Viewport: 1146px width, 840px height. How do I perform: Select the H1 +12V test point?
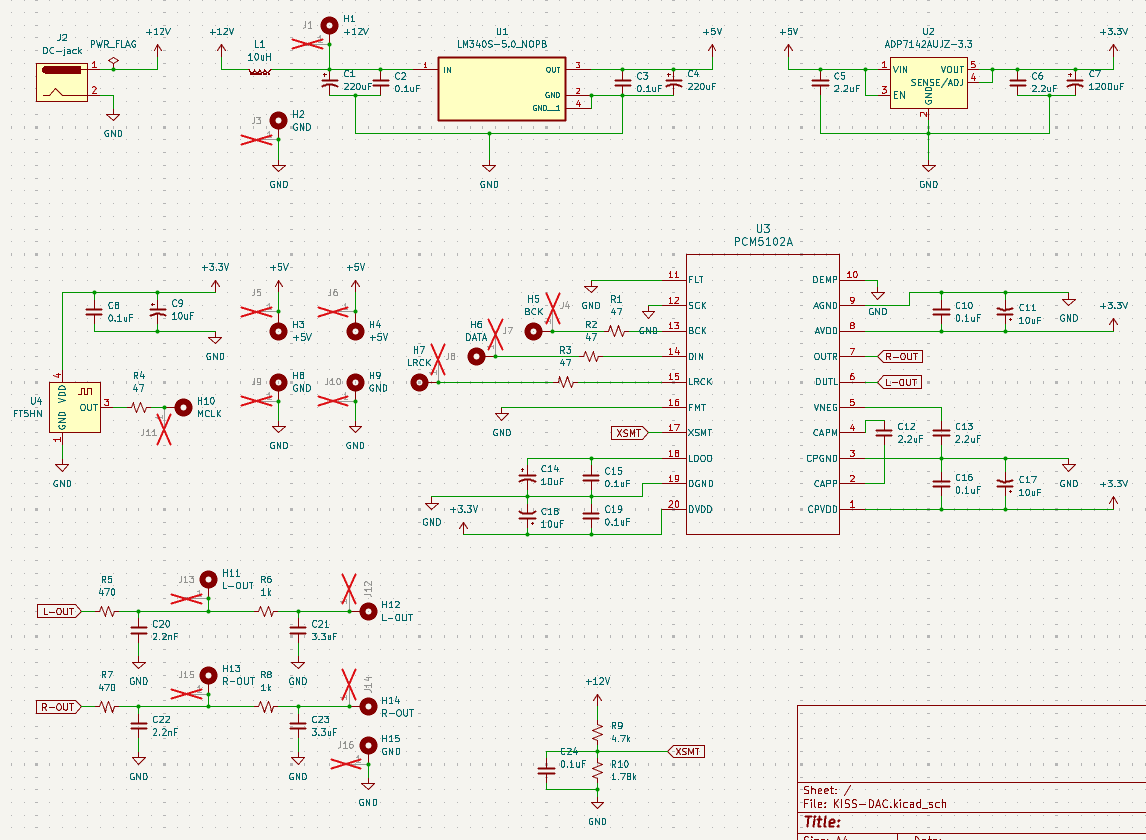point(330,26)
